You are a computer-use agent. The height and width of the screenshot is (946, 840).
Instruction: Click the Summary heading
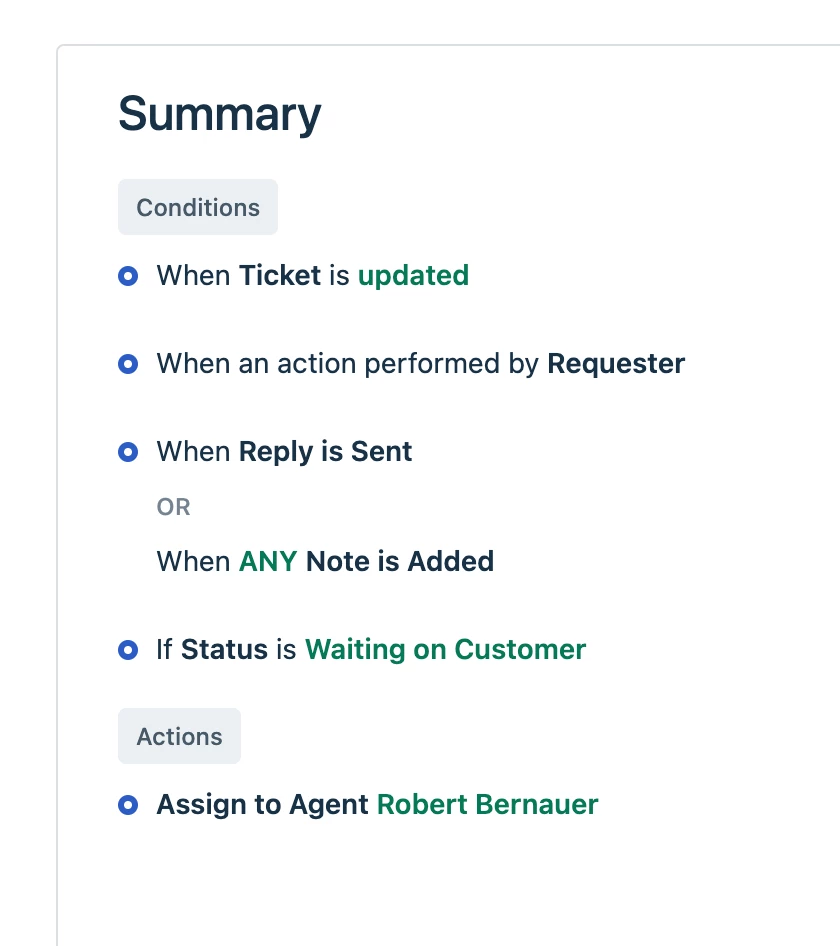pyautogui.click(x=220, y=115)
